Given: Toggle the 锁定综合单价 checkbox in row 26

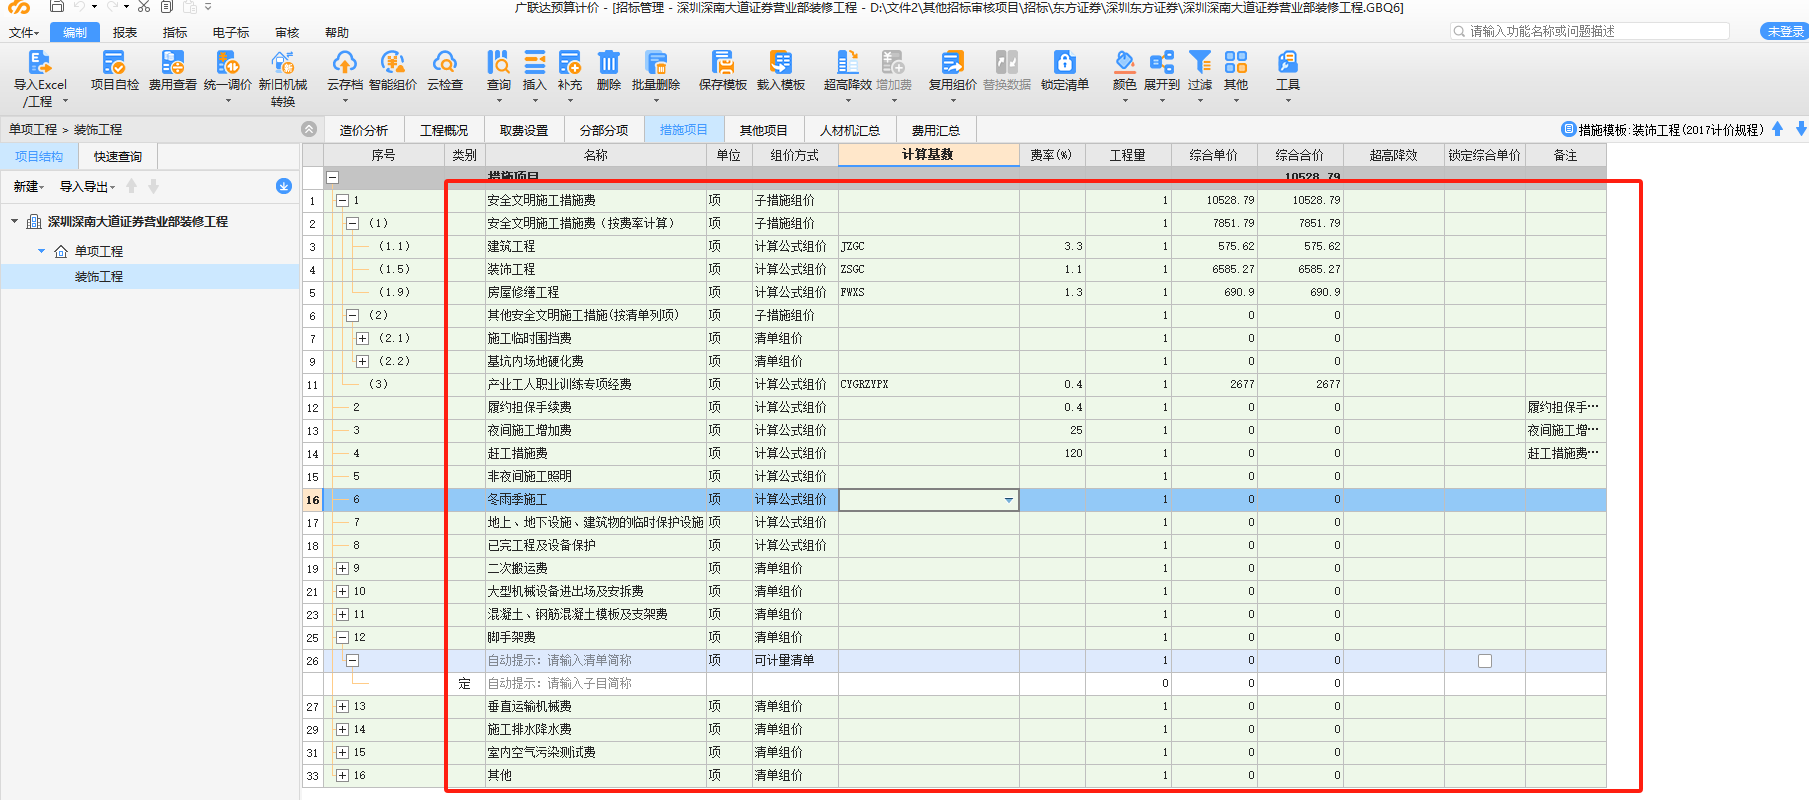Looking at the screenshot, I should tap(1485, 661).
